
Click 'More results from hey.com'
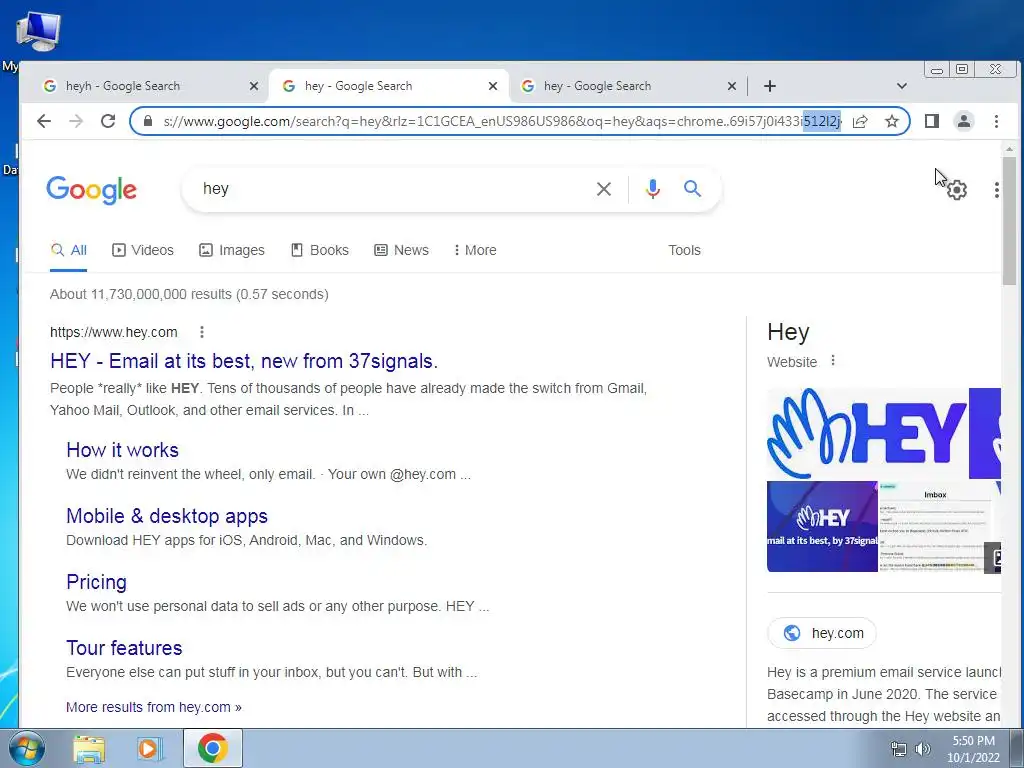pyautogui.click(x=153, y=707)
